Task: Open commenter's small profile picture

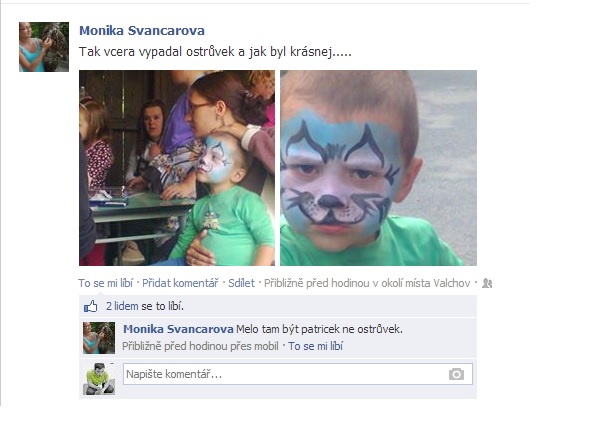Action: (99, 338)
